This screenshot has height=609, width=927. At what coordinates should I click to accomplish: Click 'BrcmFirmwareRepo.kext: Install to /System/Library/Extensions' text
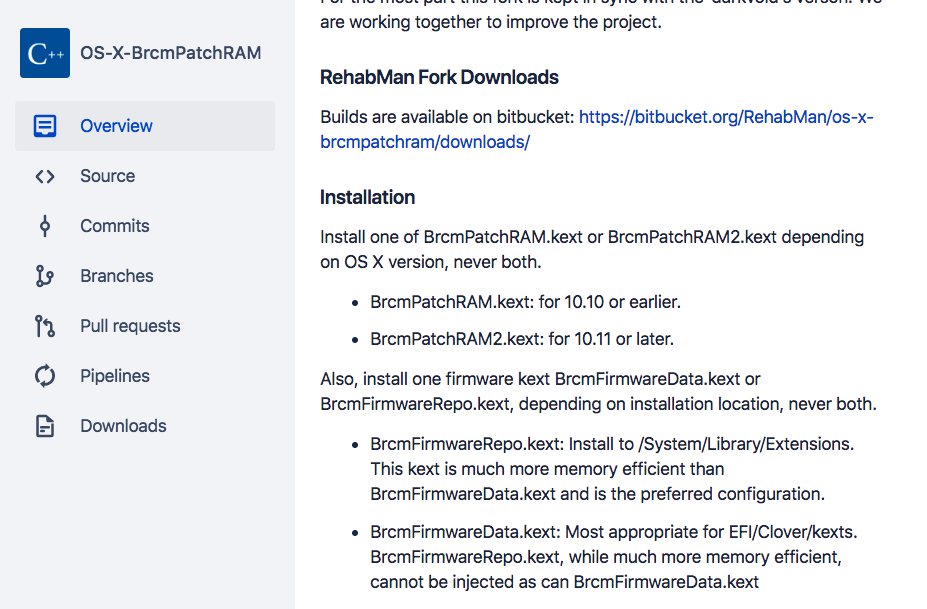(x=612, y=444)
